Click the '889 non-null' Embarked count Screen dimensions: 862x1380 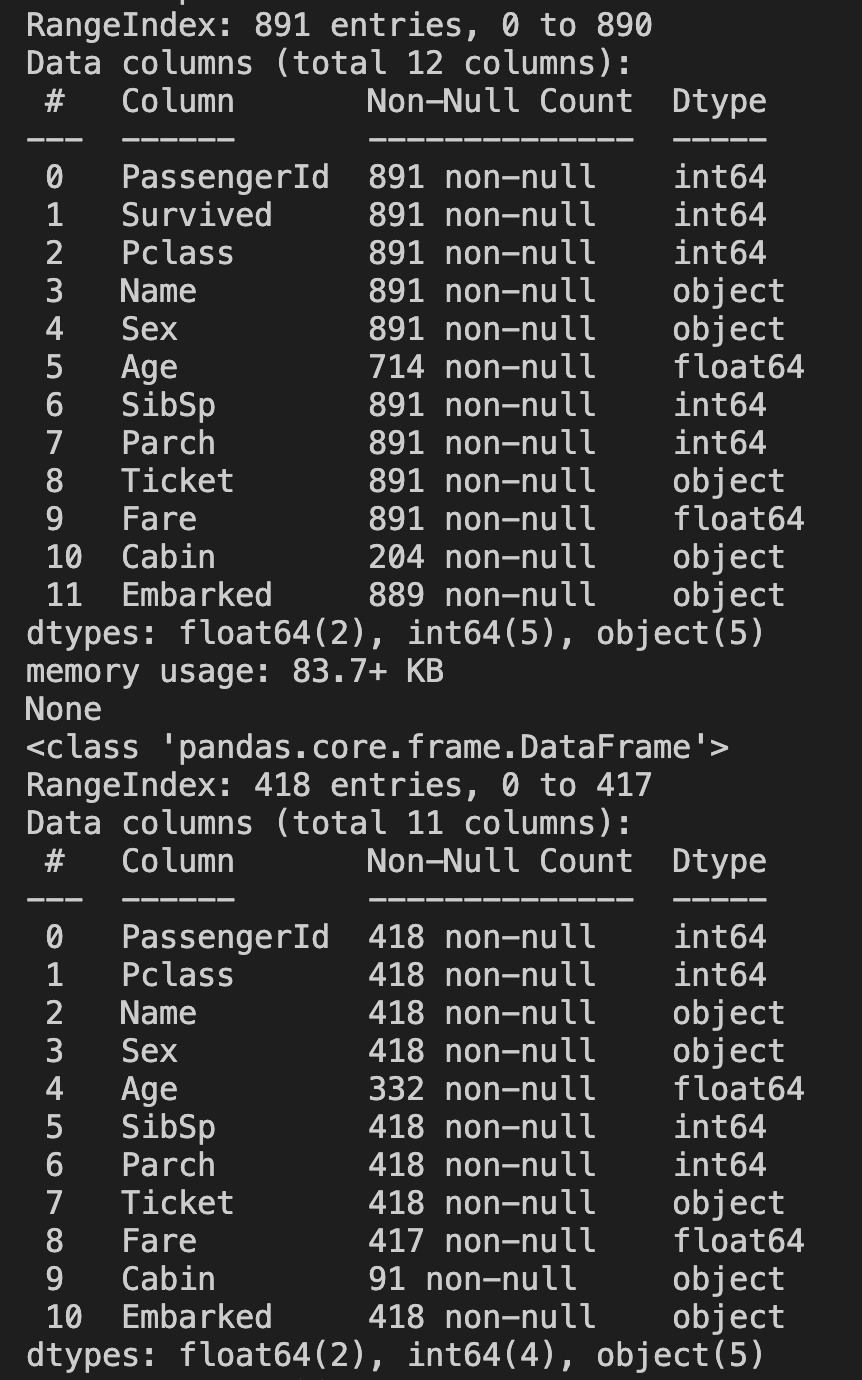[481, 595]
